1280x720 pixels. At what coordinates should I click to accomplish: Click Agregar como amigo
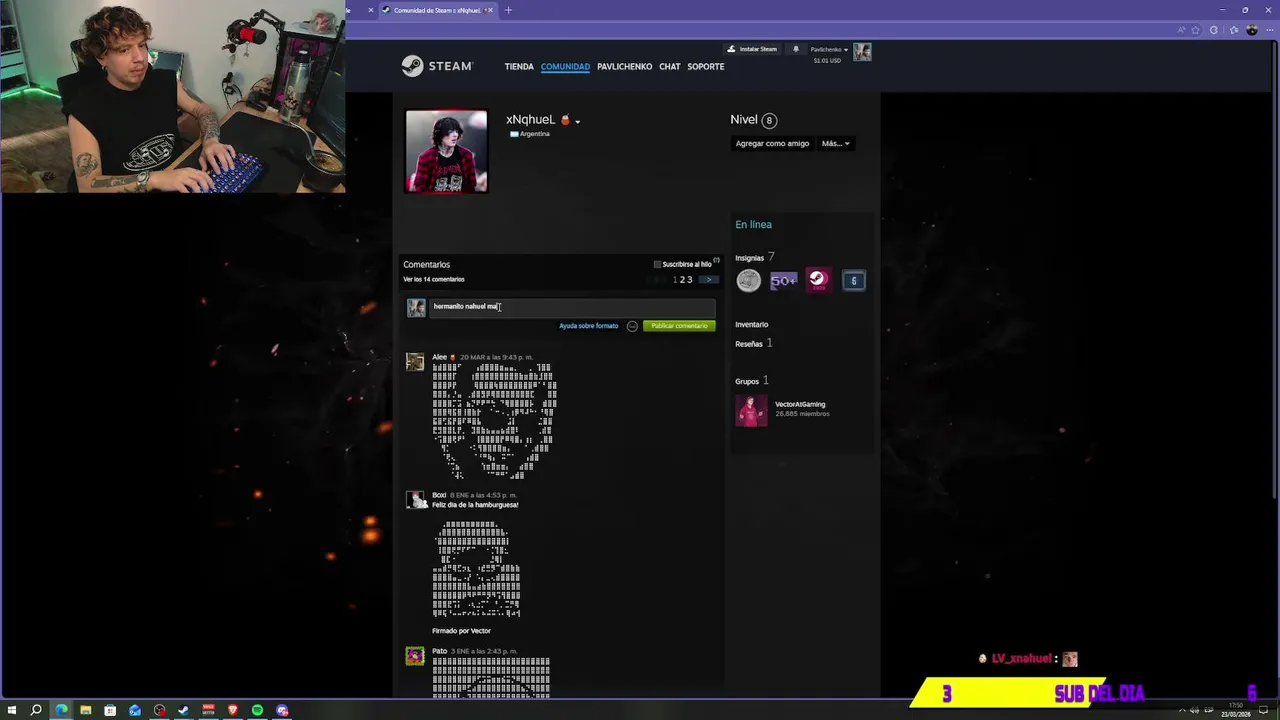point(772,144)
